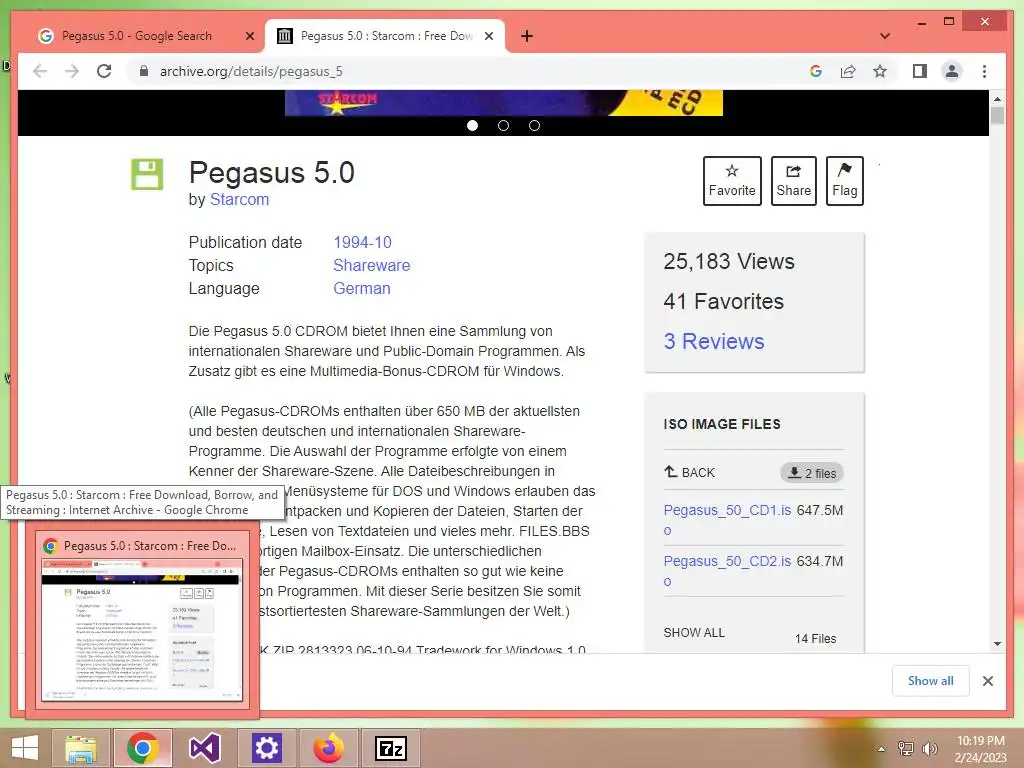Flag this item with Flag button
The image size is (1024, 768).
844,181
